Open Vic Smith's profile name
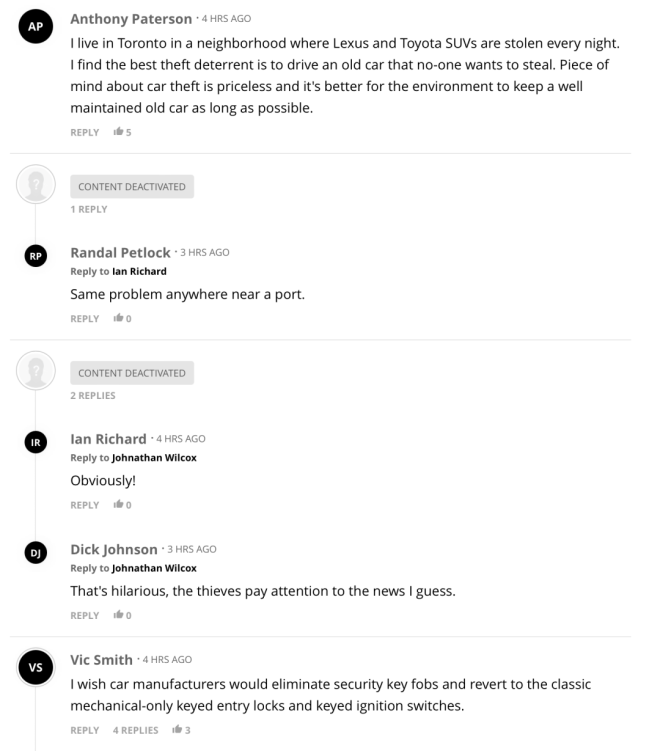660x751 pixels. click(x=101, y=660)
